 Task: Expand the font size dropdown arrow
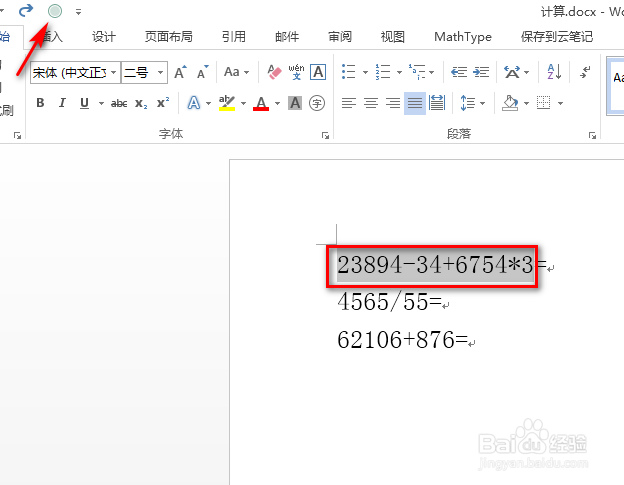point(160,72)
